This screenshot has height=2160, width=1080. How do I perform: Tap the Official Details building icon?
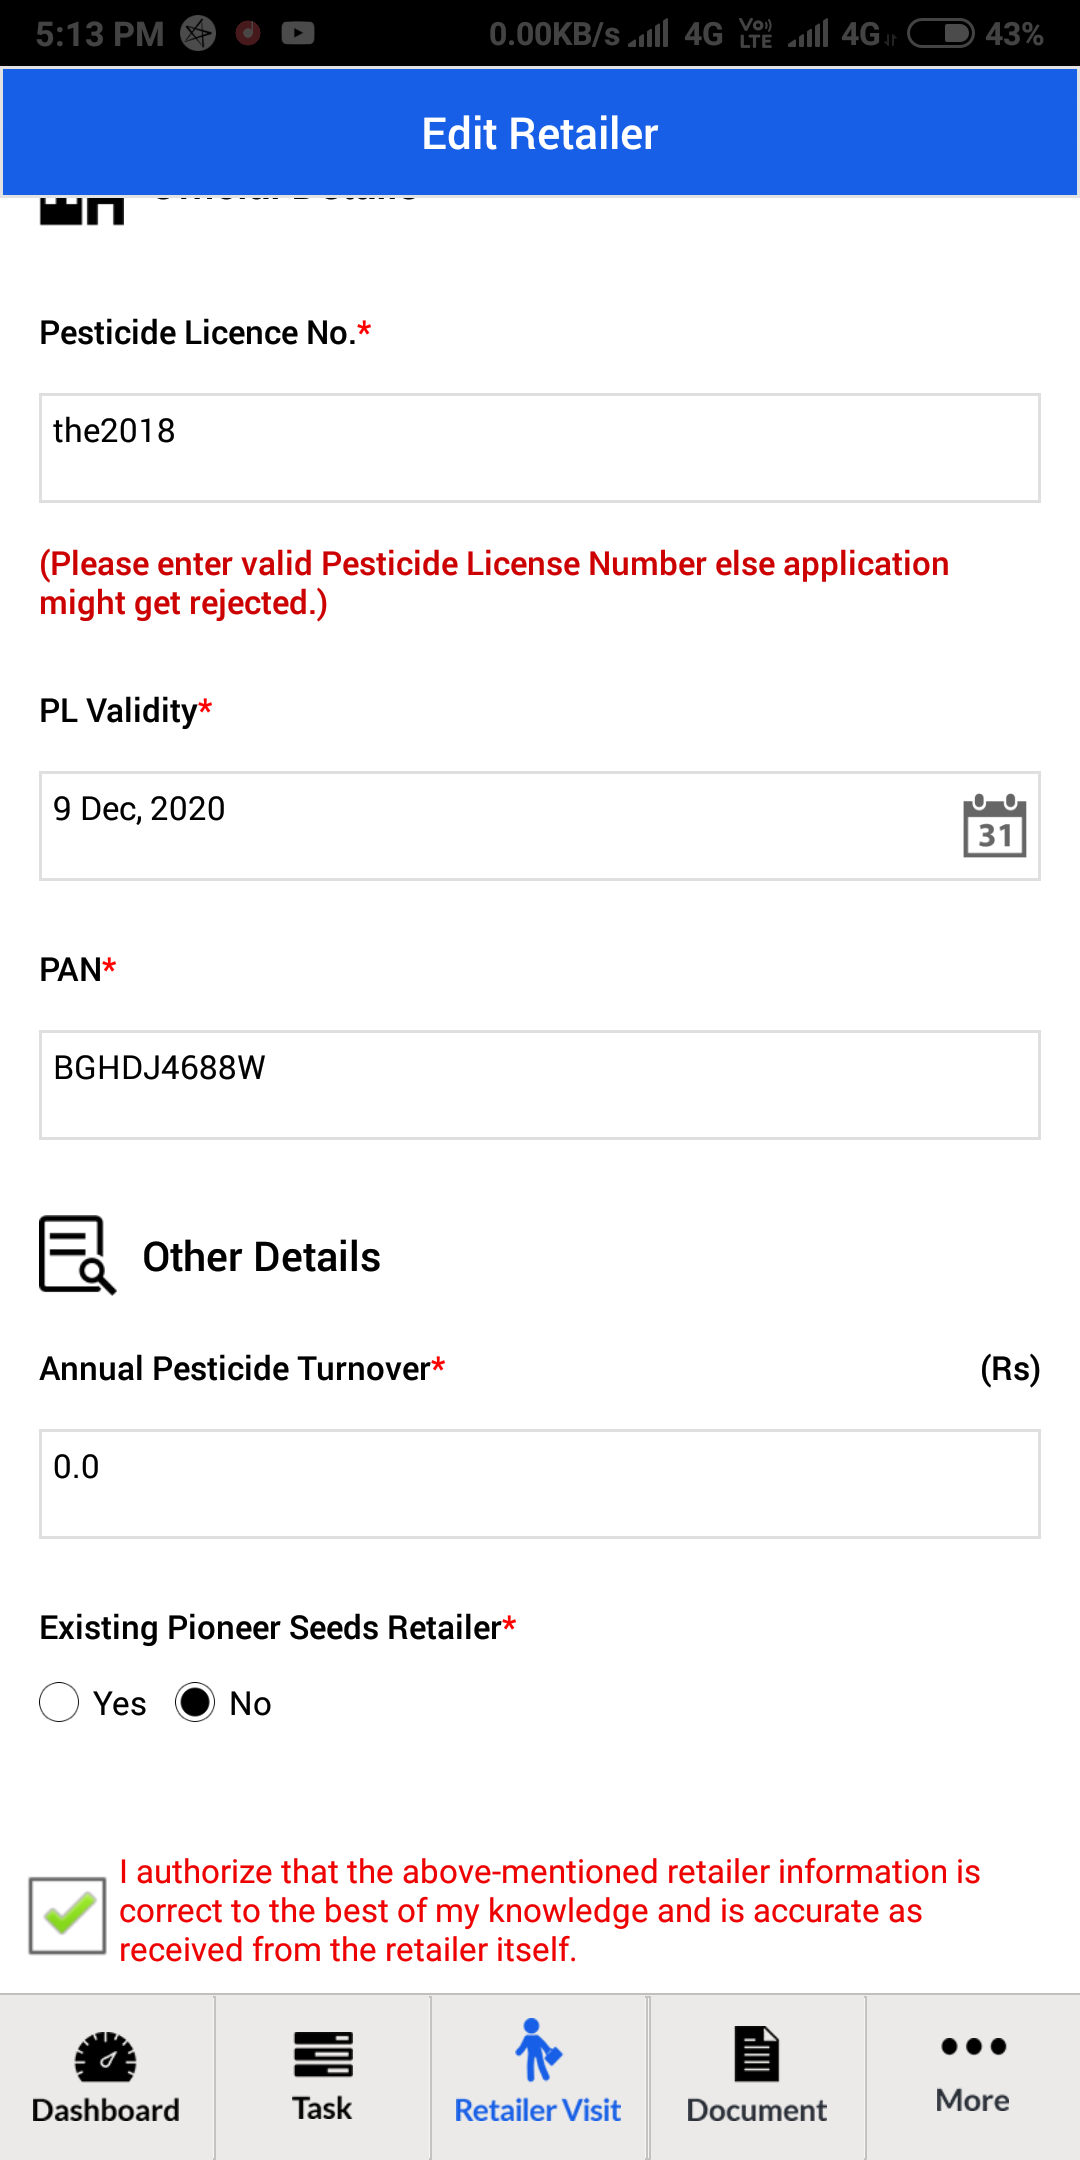click(82, 208)
